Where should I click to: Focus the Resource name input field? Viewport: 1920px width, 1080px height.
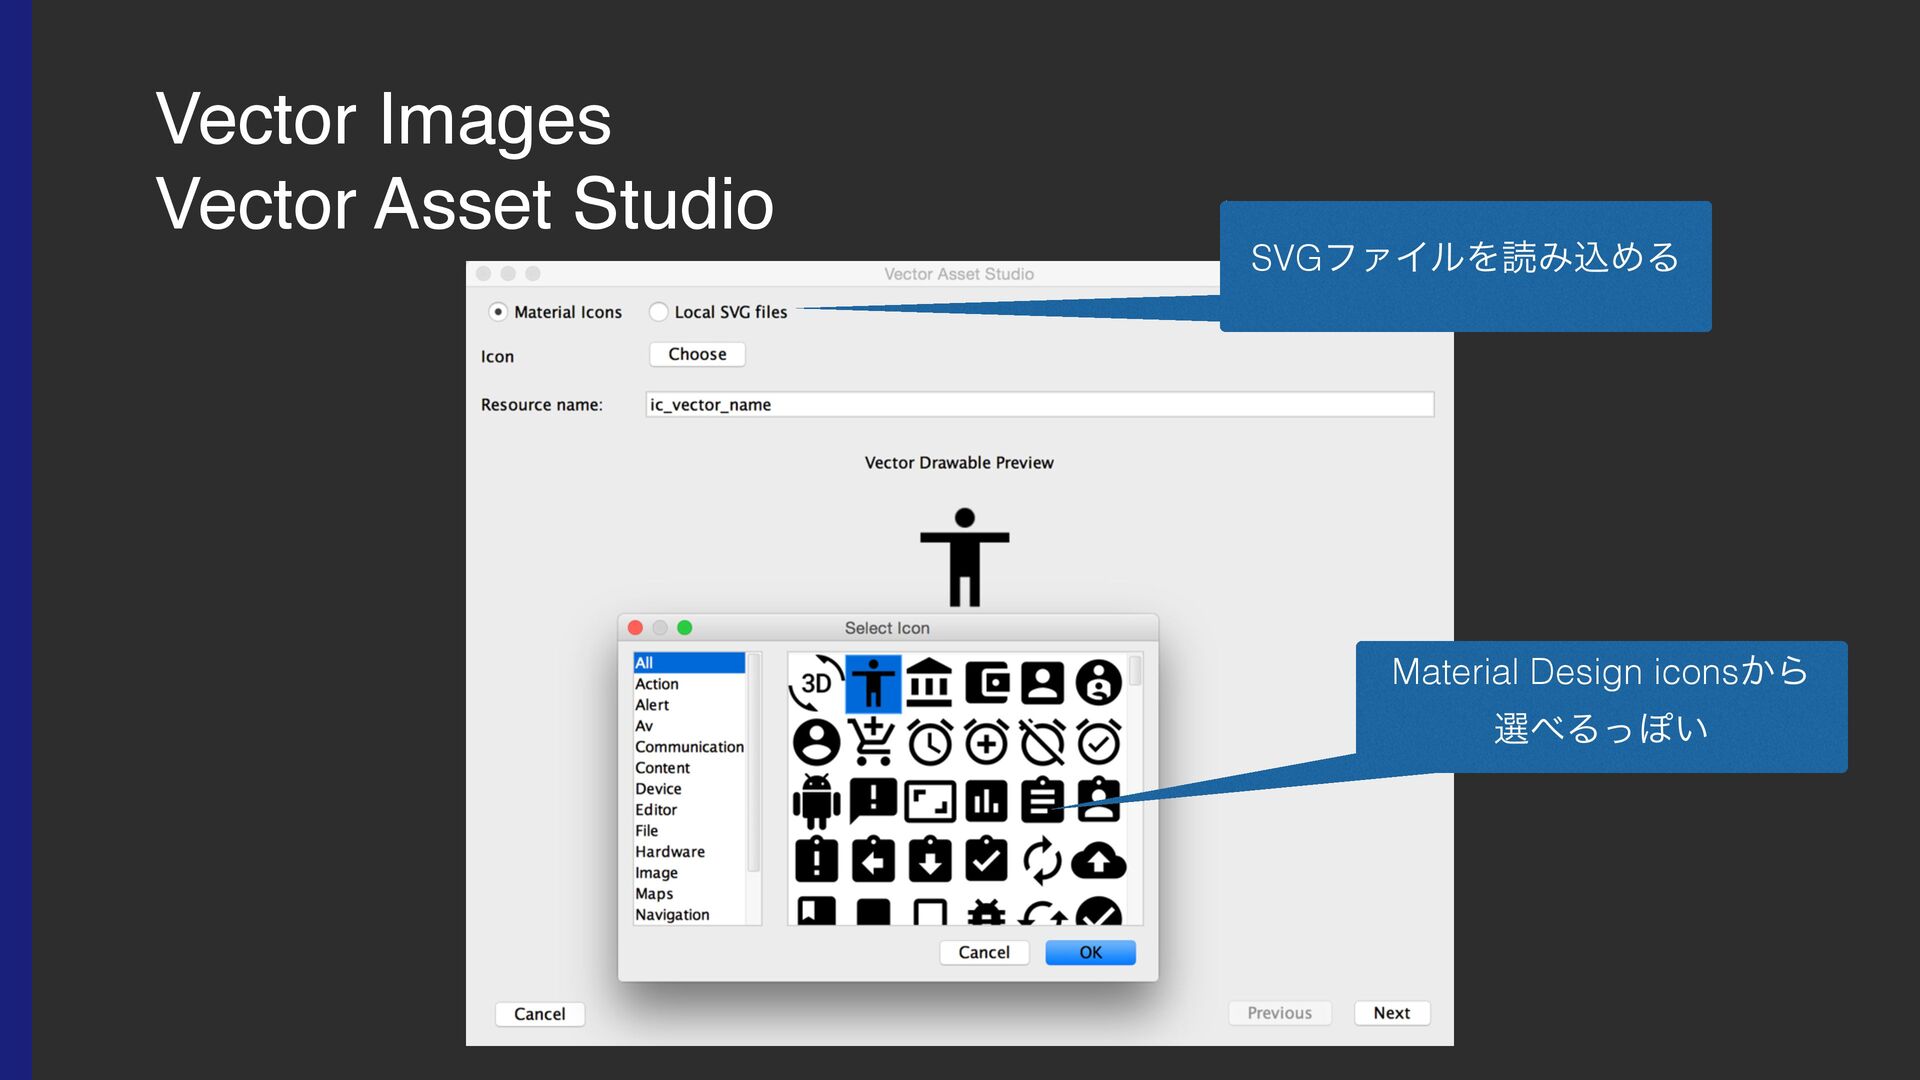point(1039,404)
